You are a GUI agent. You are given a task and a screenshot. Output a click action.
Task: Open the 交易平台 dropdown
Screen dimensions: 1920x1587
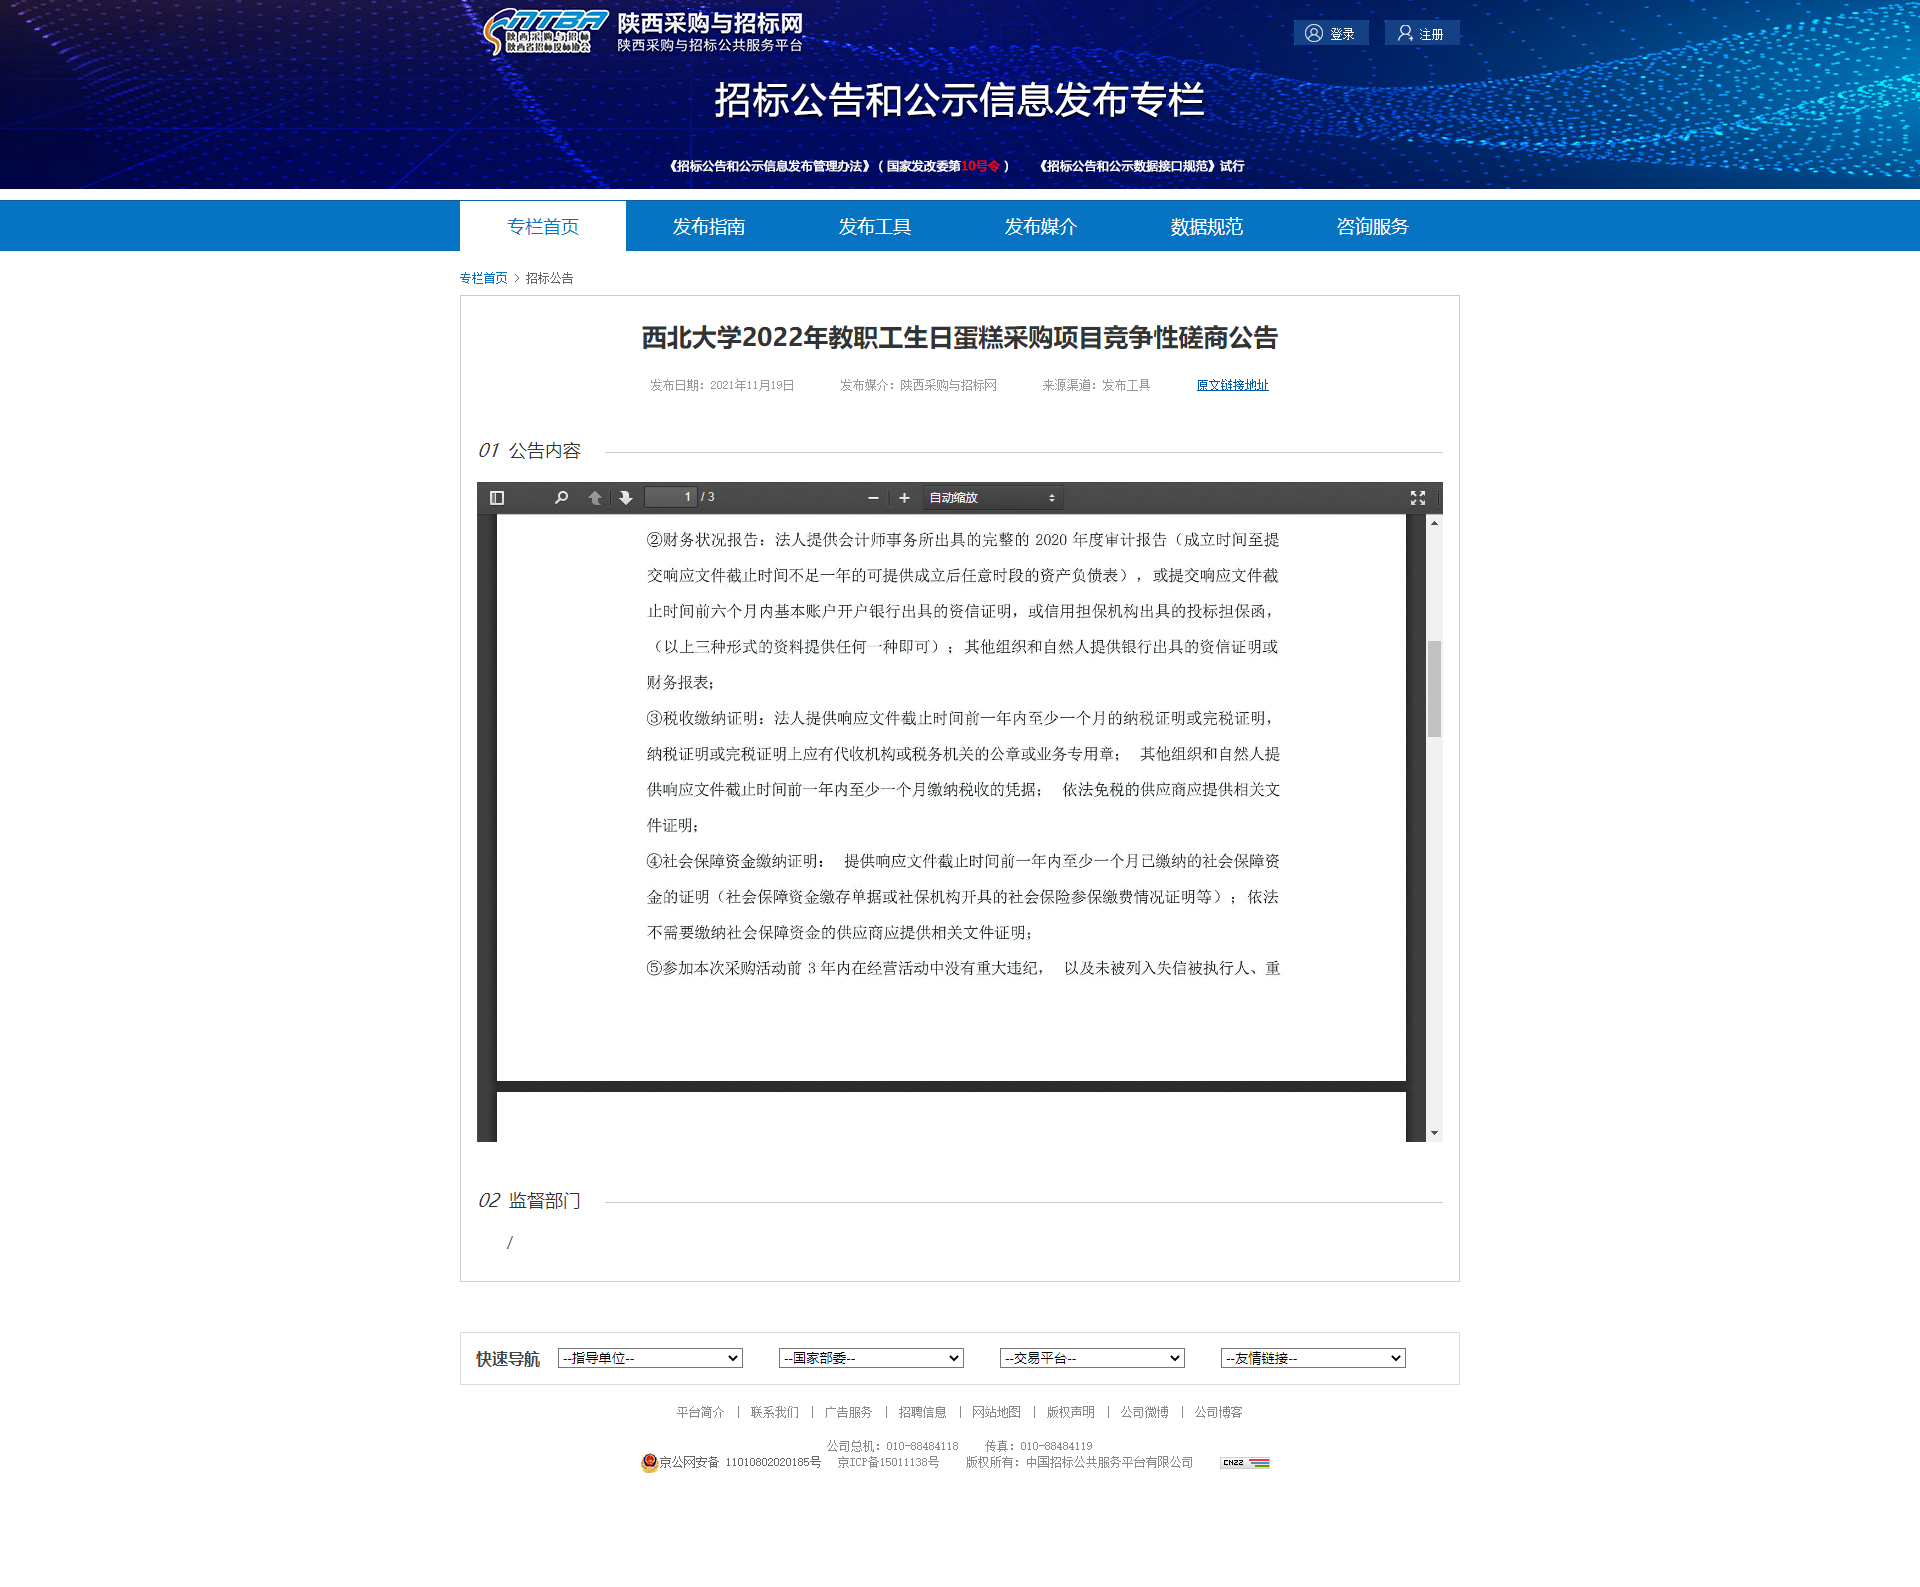[1092, 1358]
